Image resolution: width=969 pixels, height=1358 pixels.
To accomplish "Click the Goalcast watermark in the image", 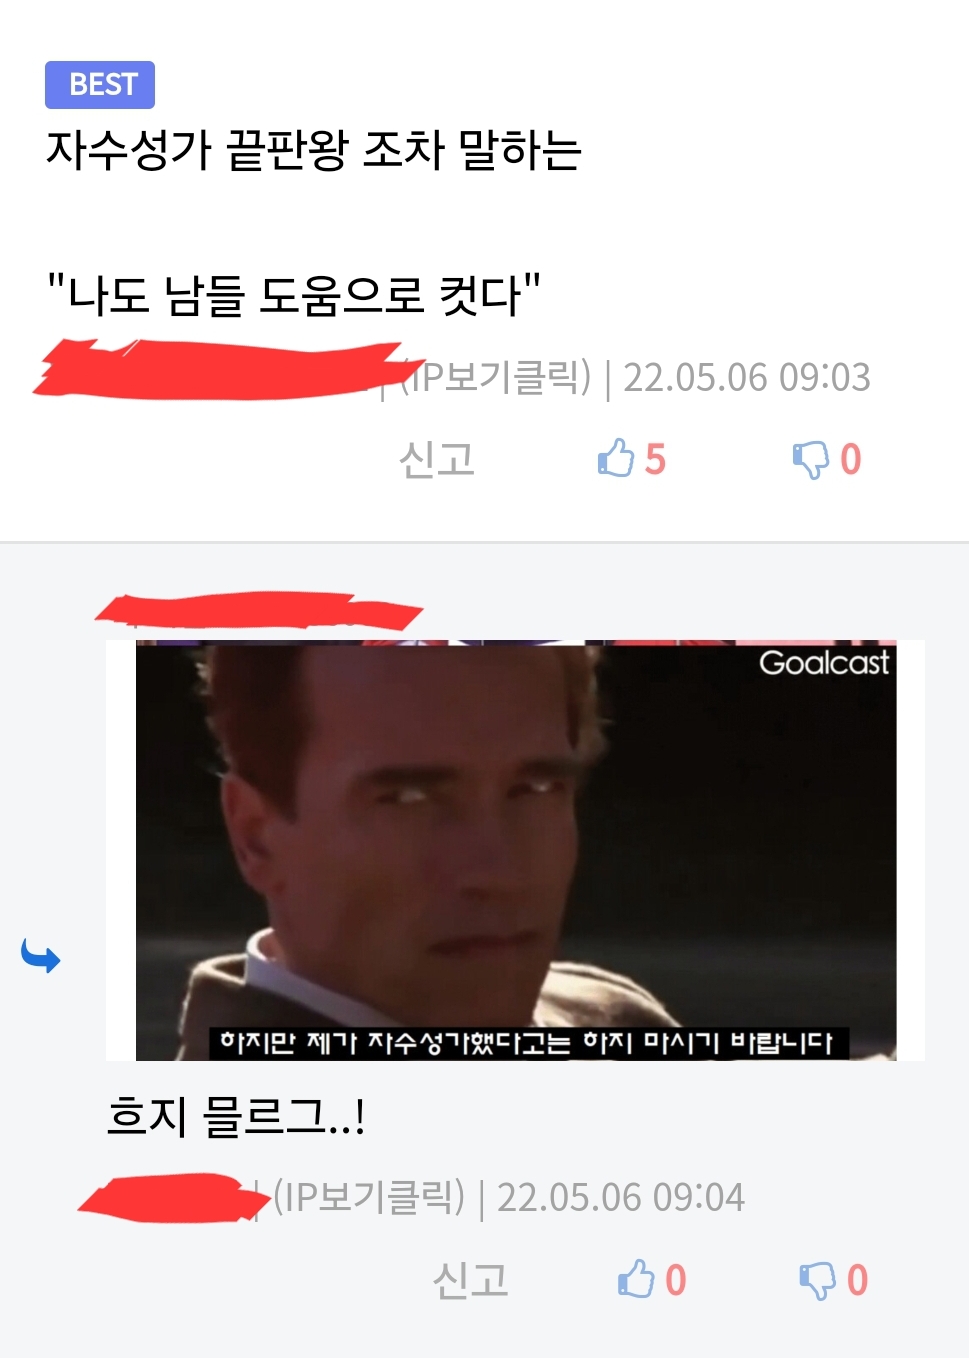I will 824,663.
